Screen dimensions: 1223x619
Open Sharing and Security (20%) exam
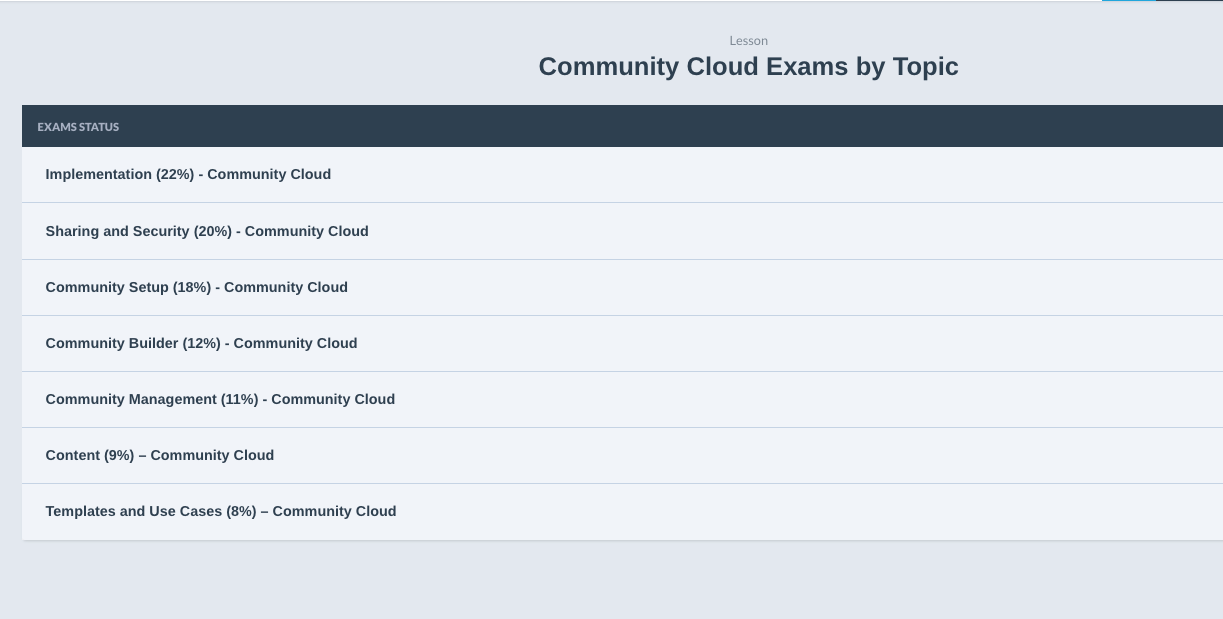[x=207, y=231]
